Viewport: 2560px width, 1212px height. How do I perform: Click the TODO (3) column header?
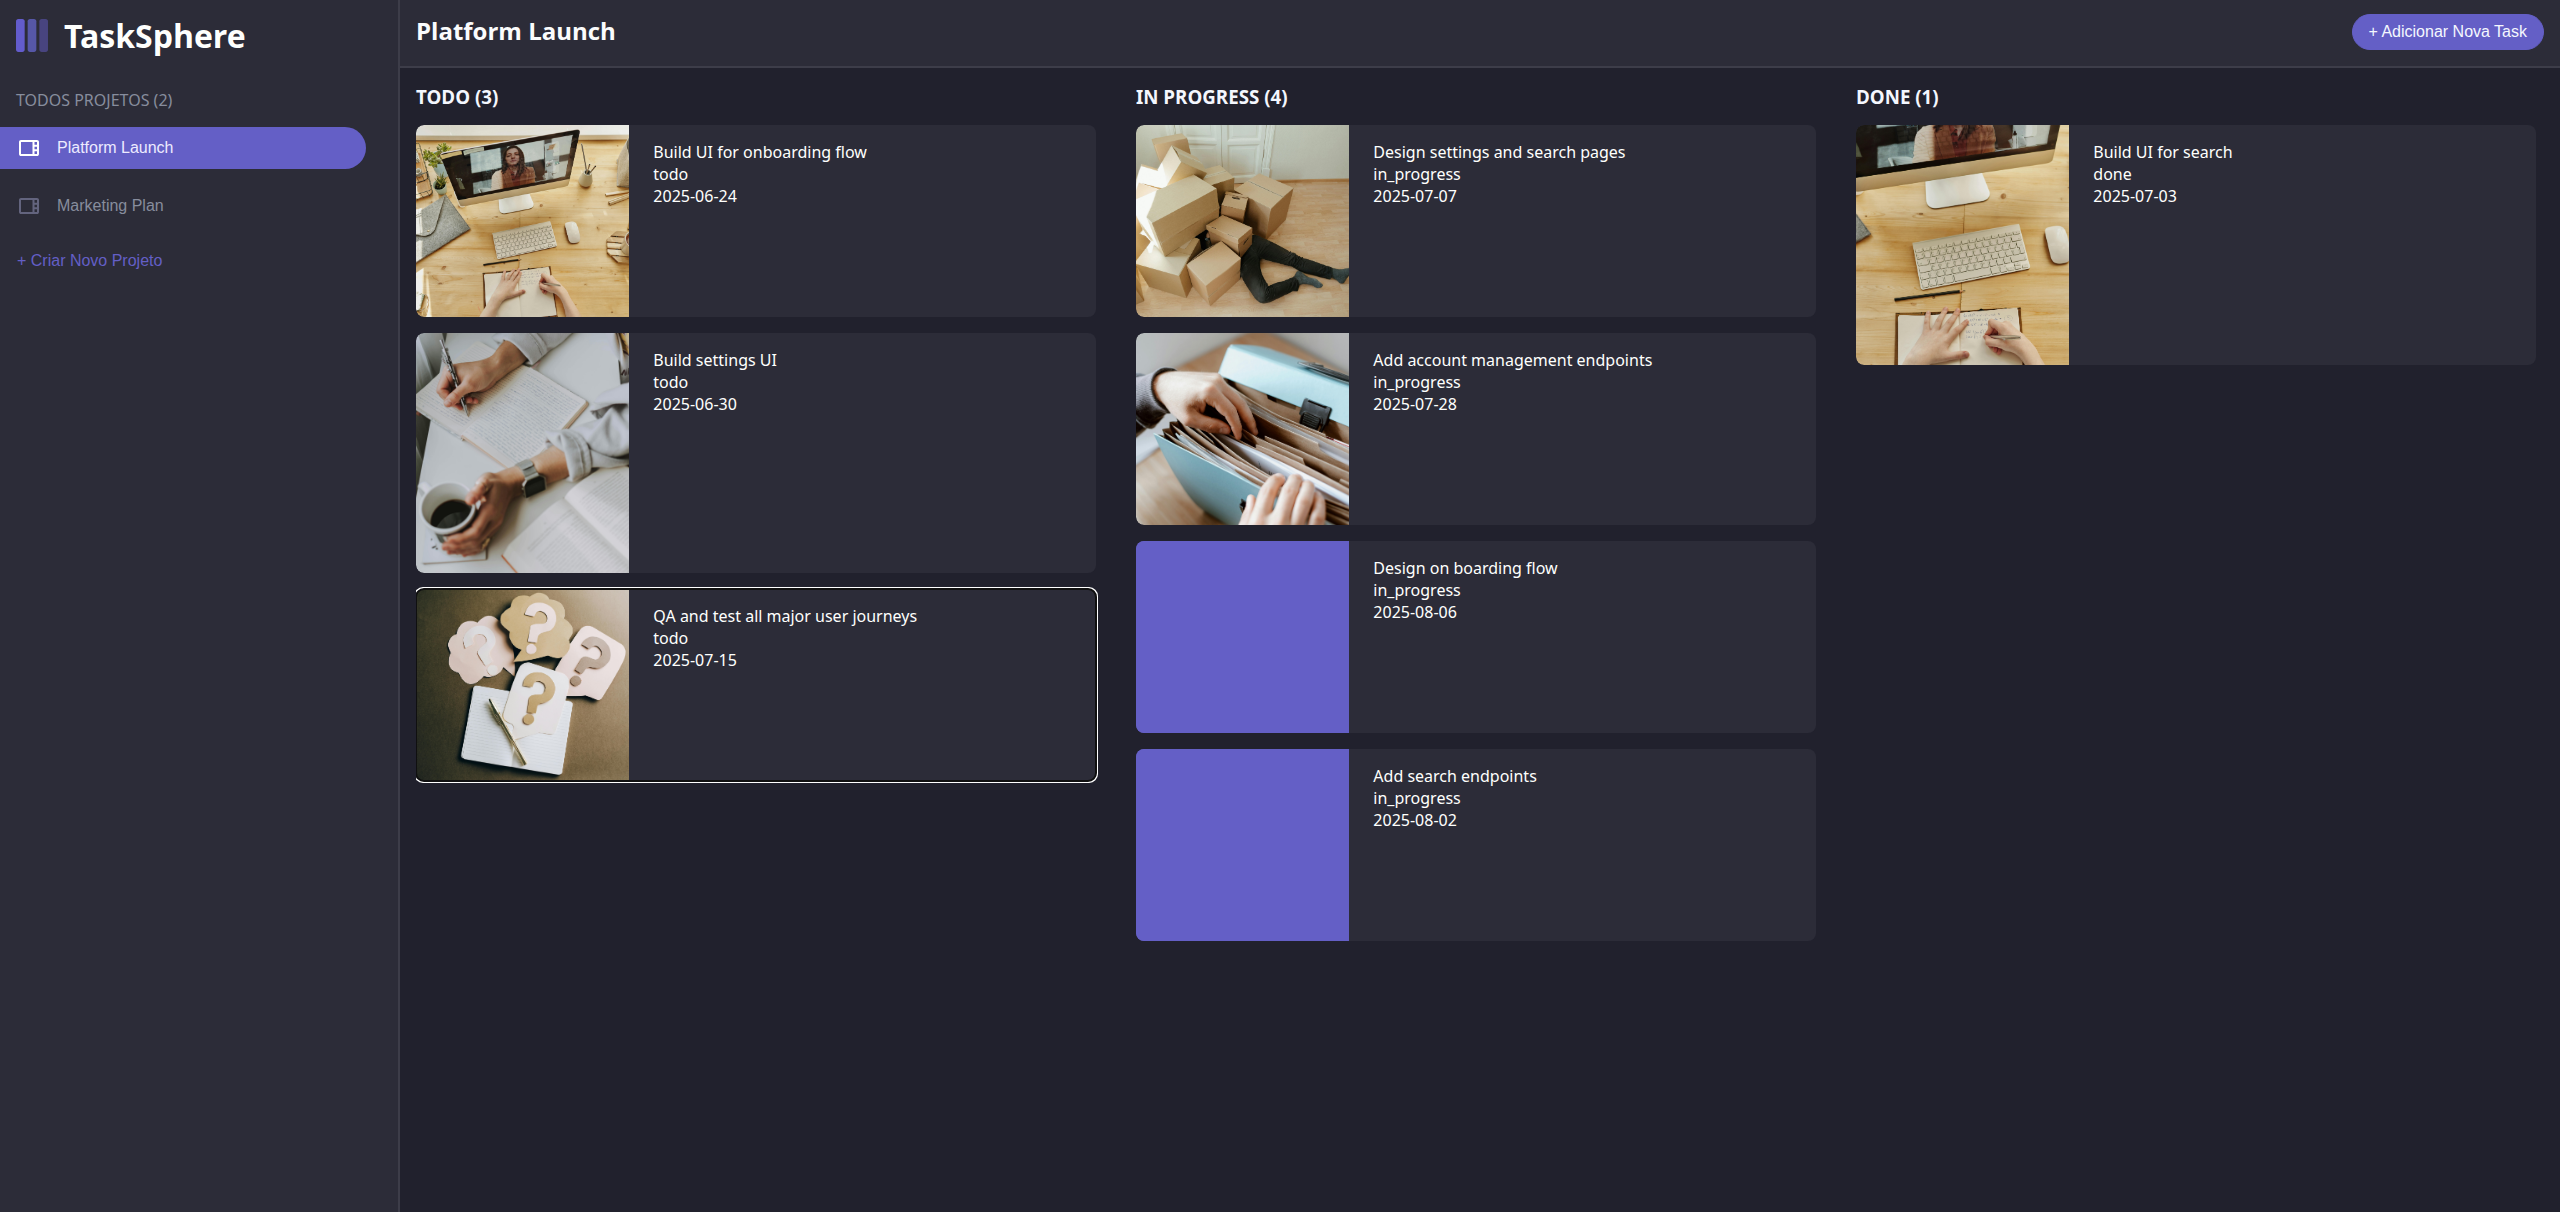[x=457, y=98]
